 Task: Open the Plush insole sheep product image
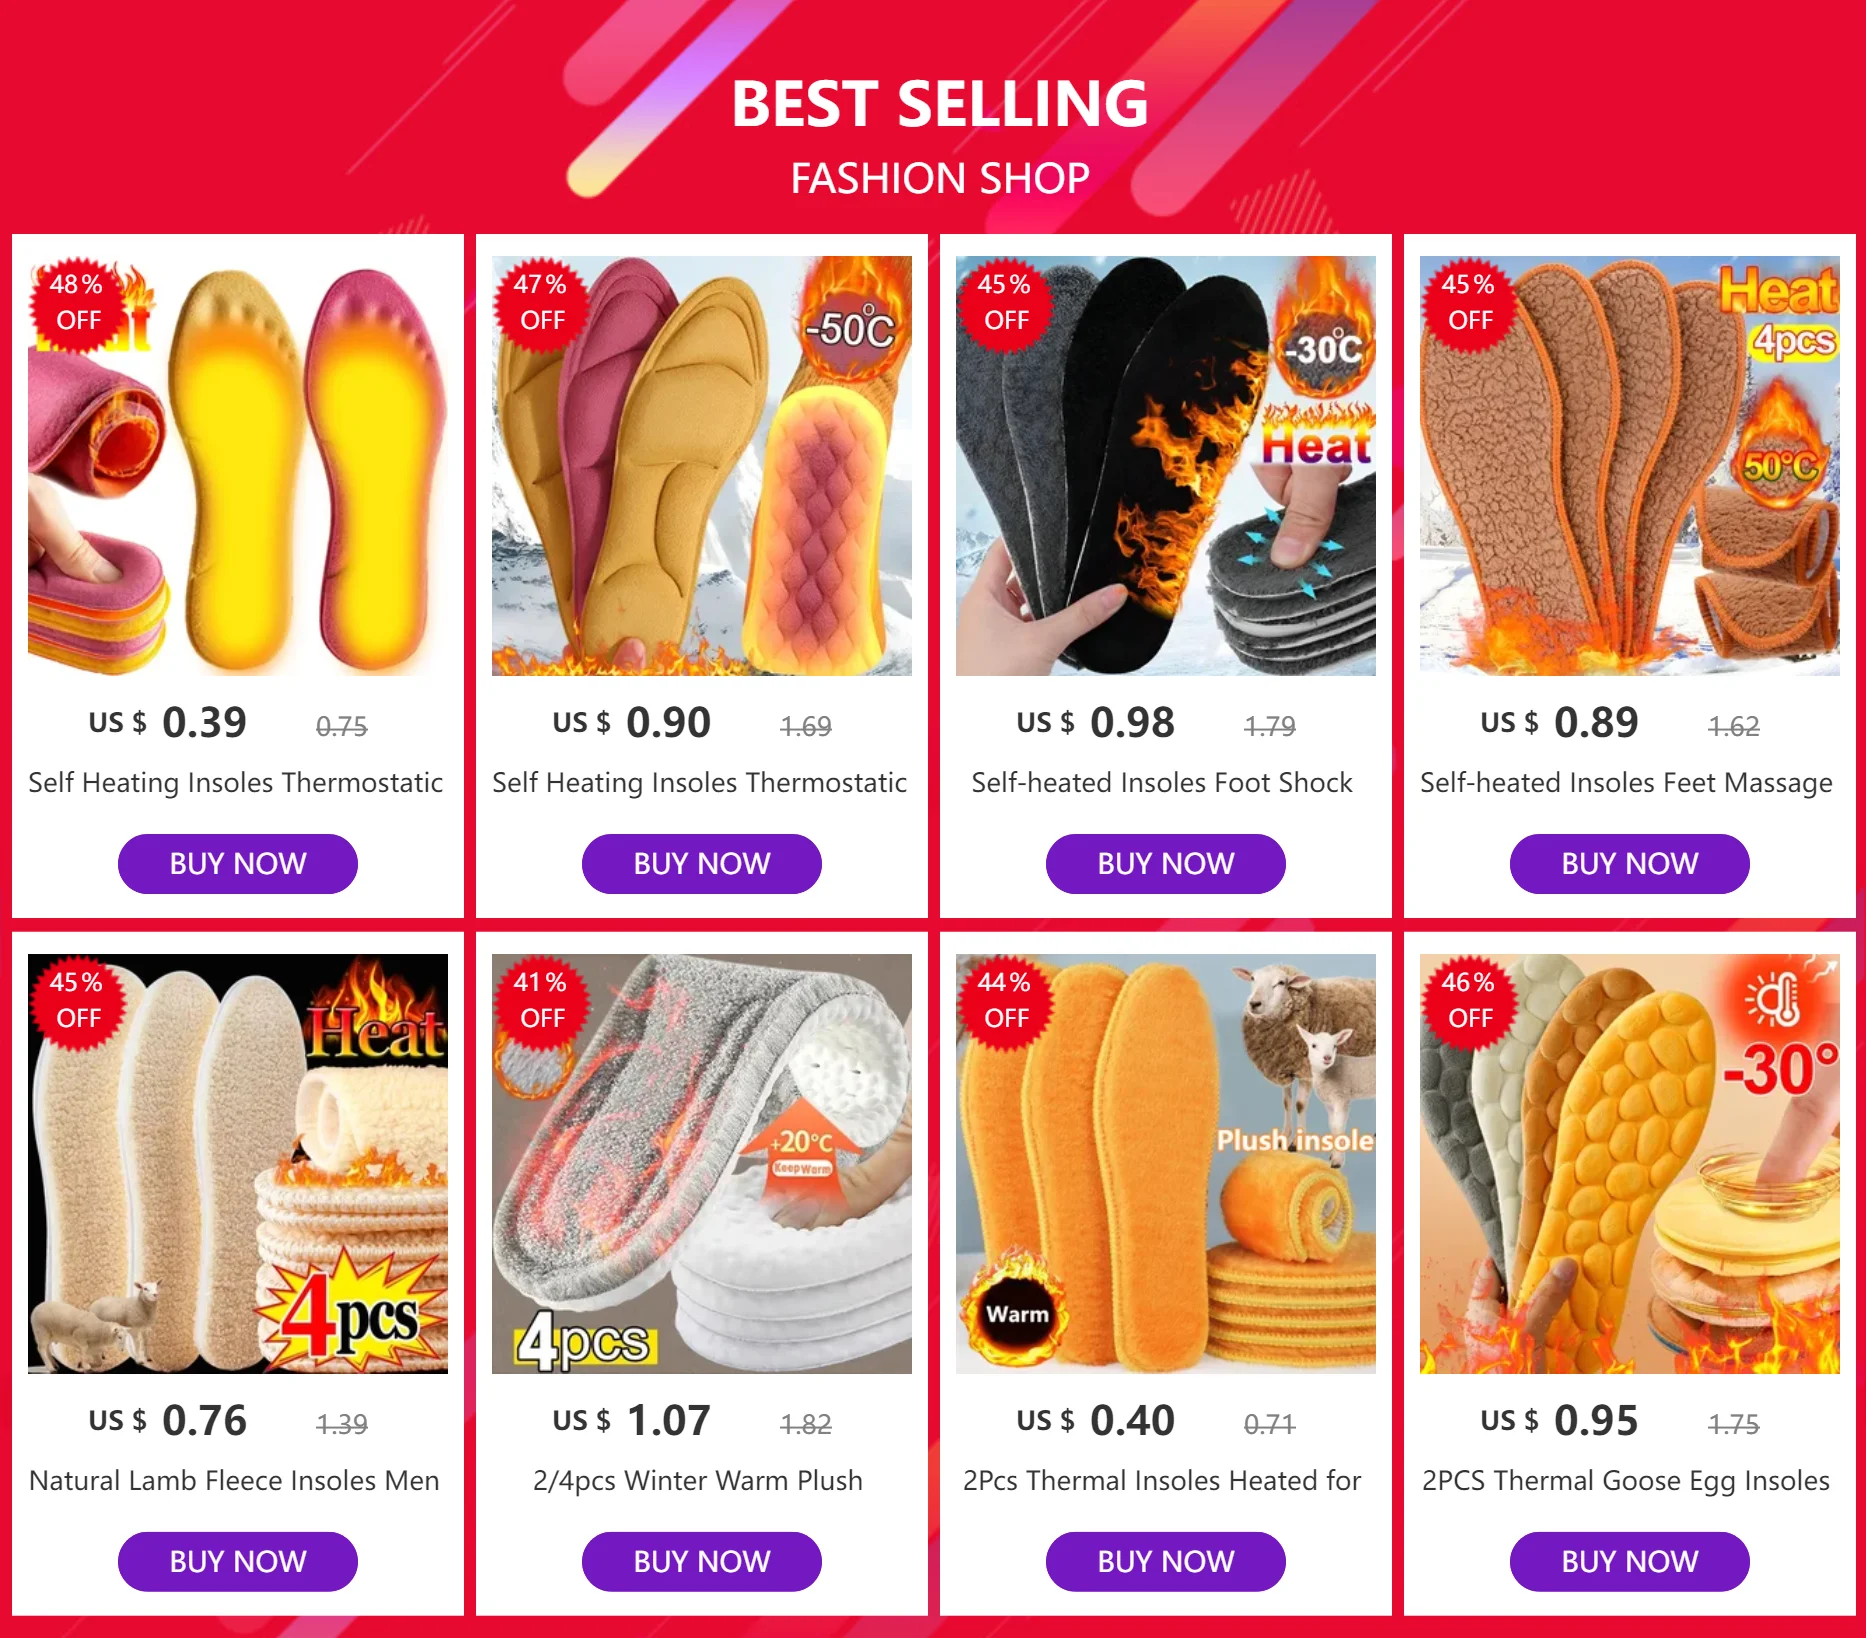[x=1166, y=1164]
